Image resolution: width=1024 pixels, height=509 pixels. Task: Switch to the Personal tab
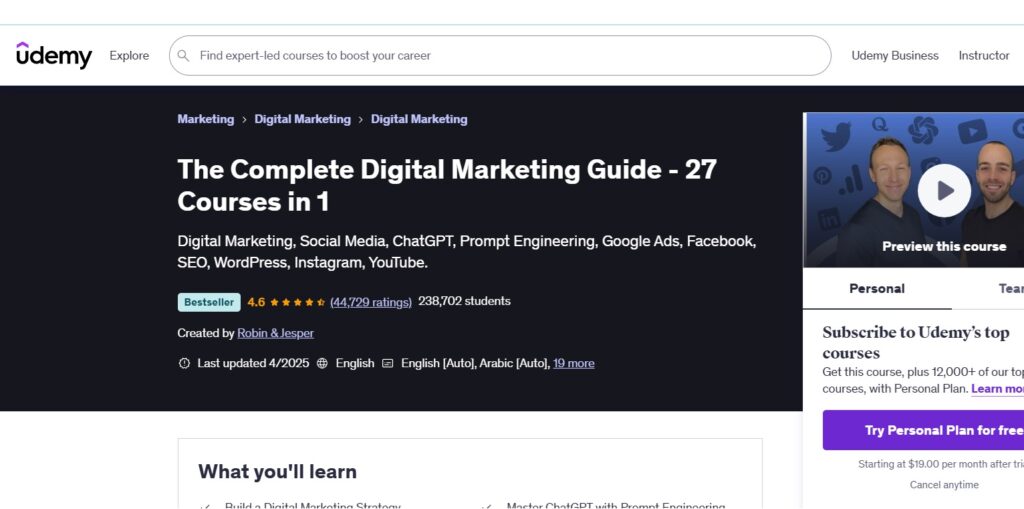tap(876, 288)
